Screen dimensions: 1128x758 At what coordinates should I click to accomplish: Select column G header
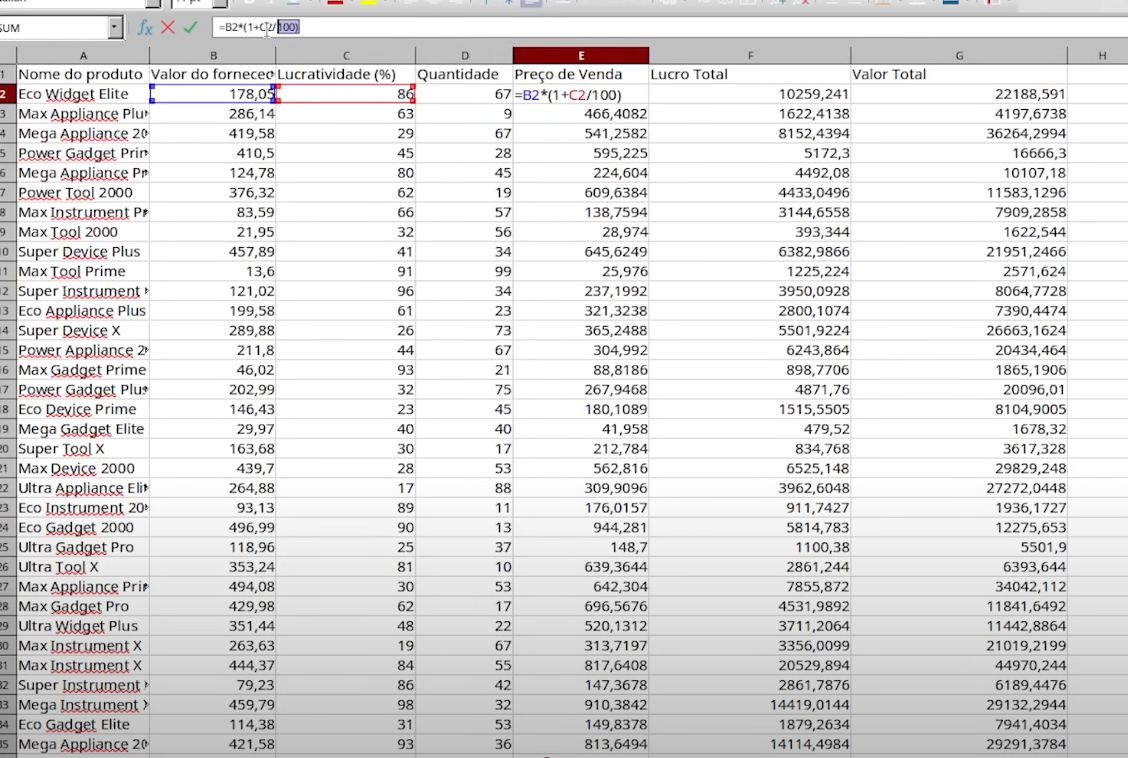959,55
